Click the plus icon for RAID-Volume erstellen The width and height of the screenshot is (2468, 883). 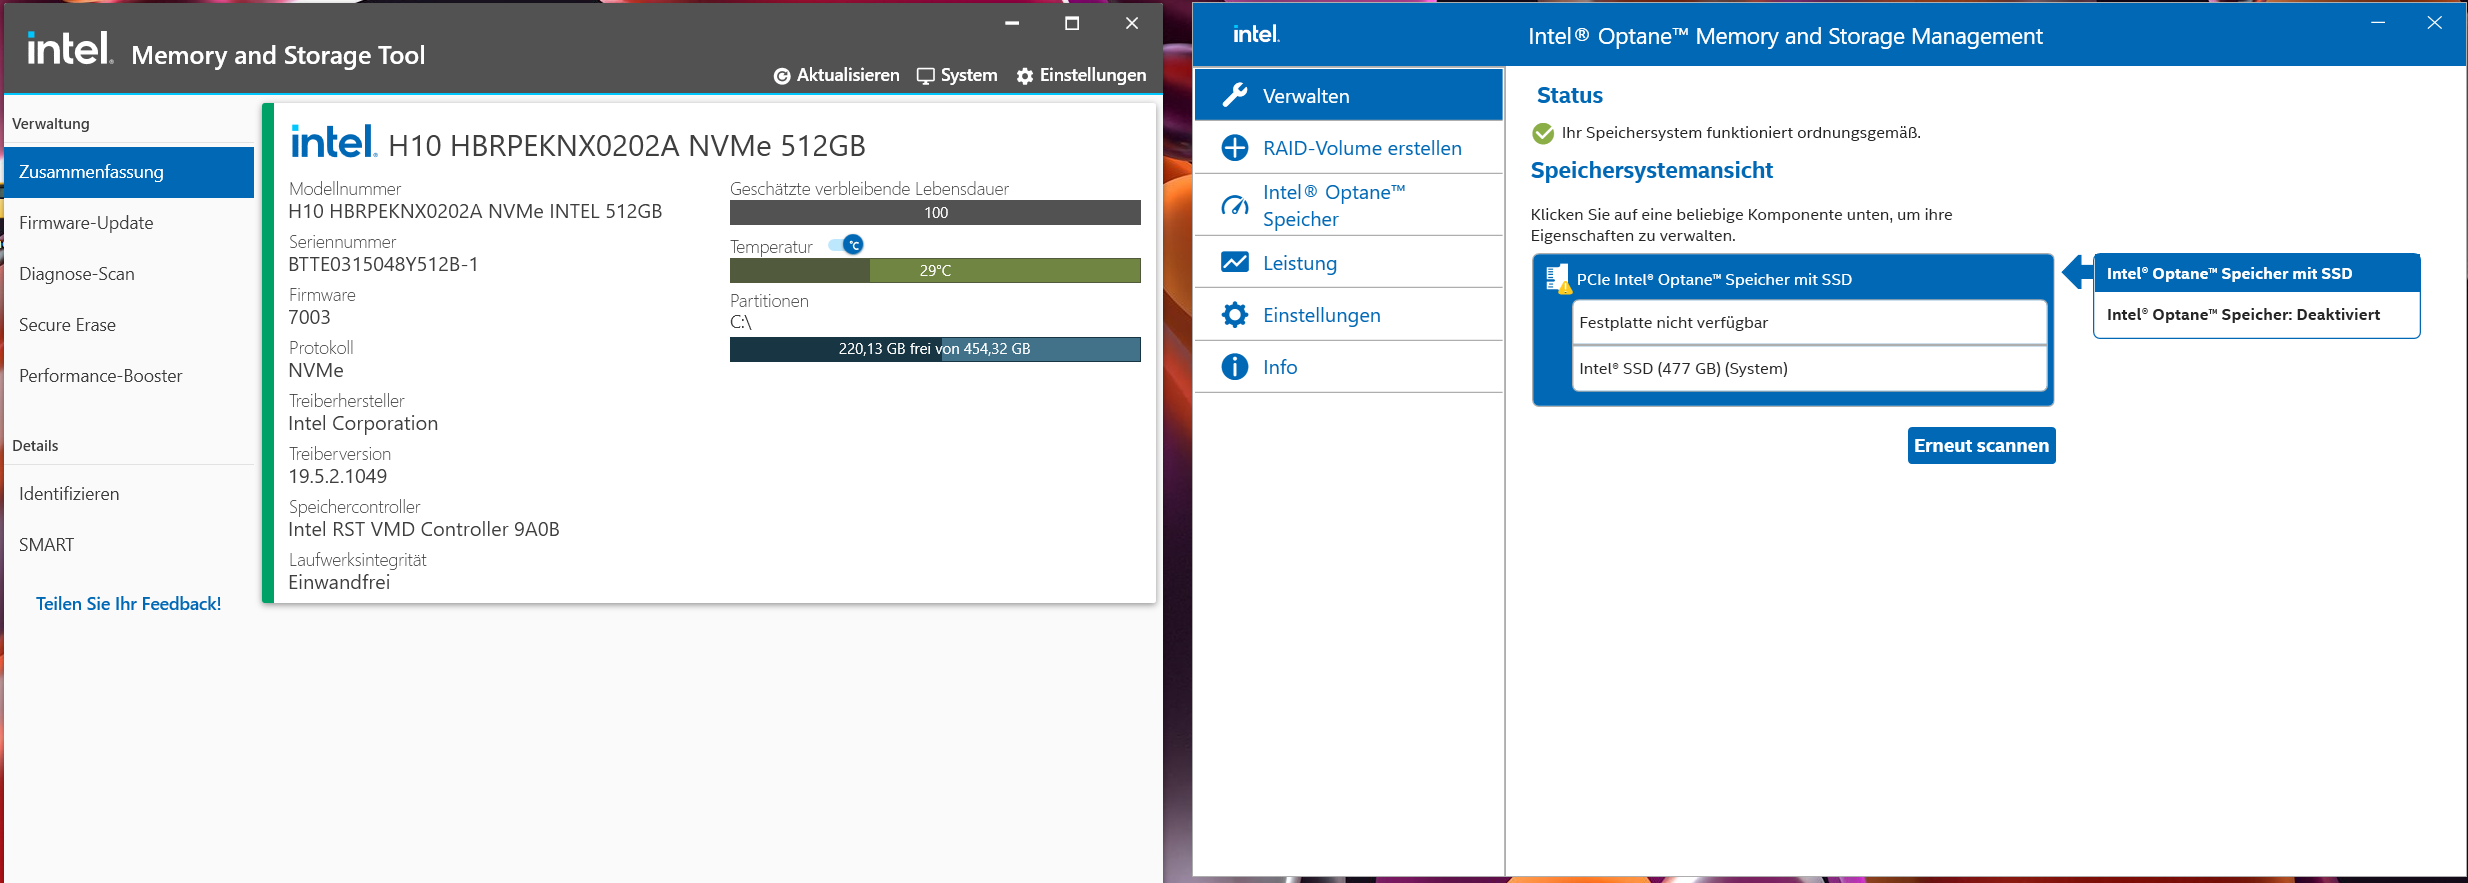tap(1235, 148)
